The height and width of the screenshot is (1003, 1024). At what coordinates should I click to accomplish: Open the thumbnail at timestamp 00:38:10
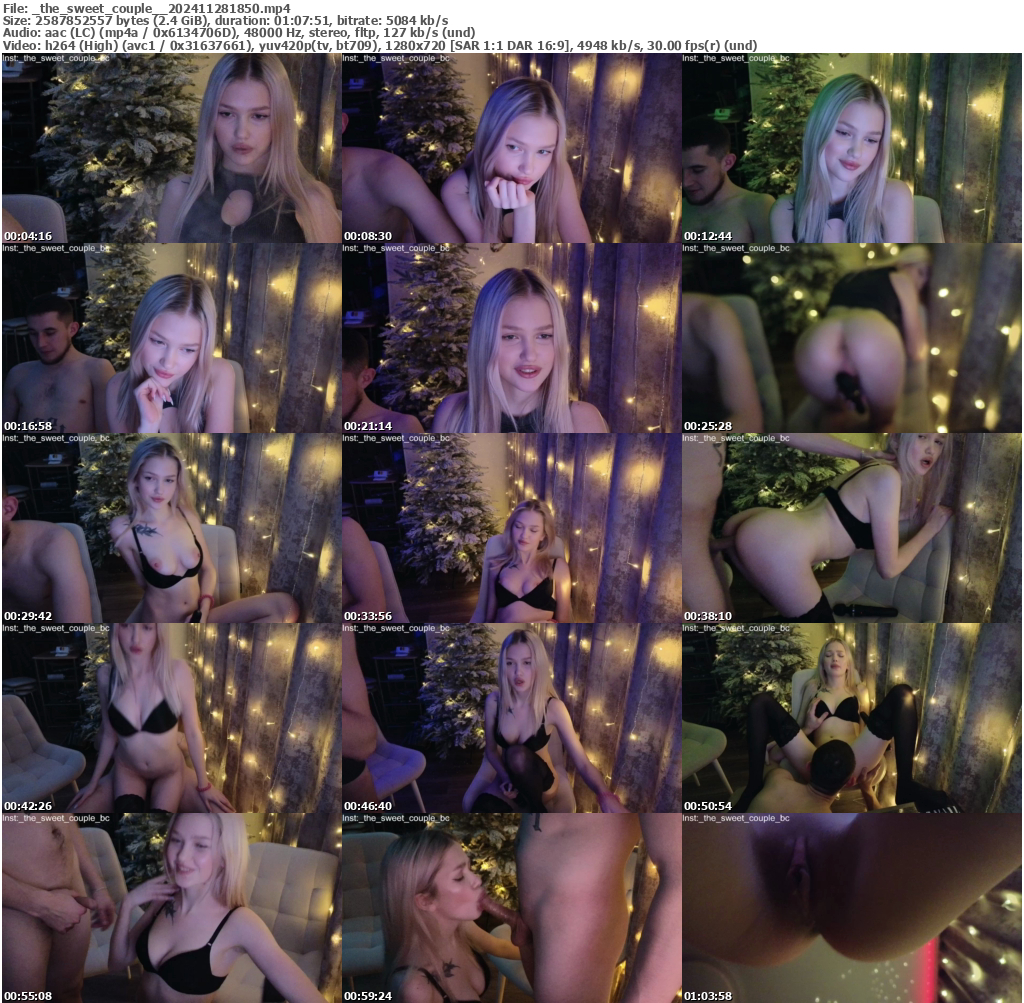[851, 525]
